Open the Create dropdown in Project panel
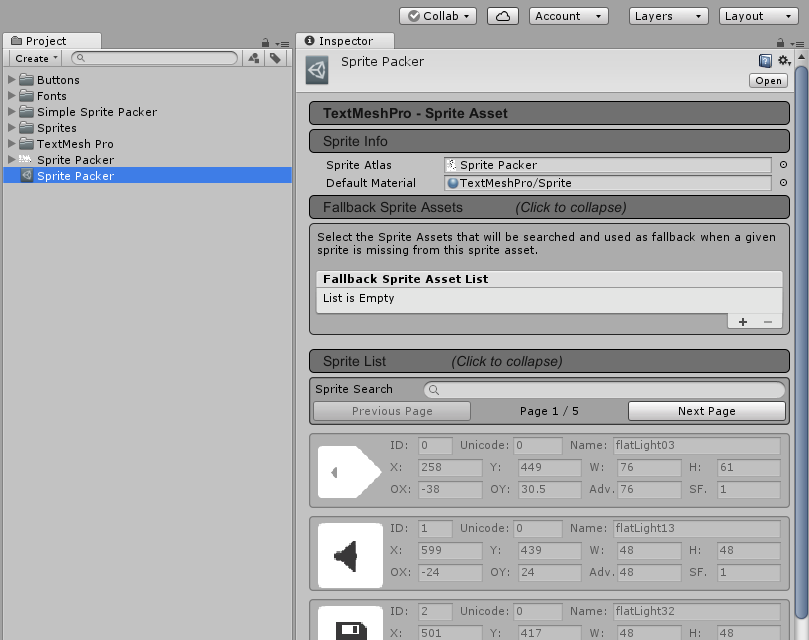This screenshot has height=640, width=809. [x=36, y=58]
